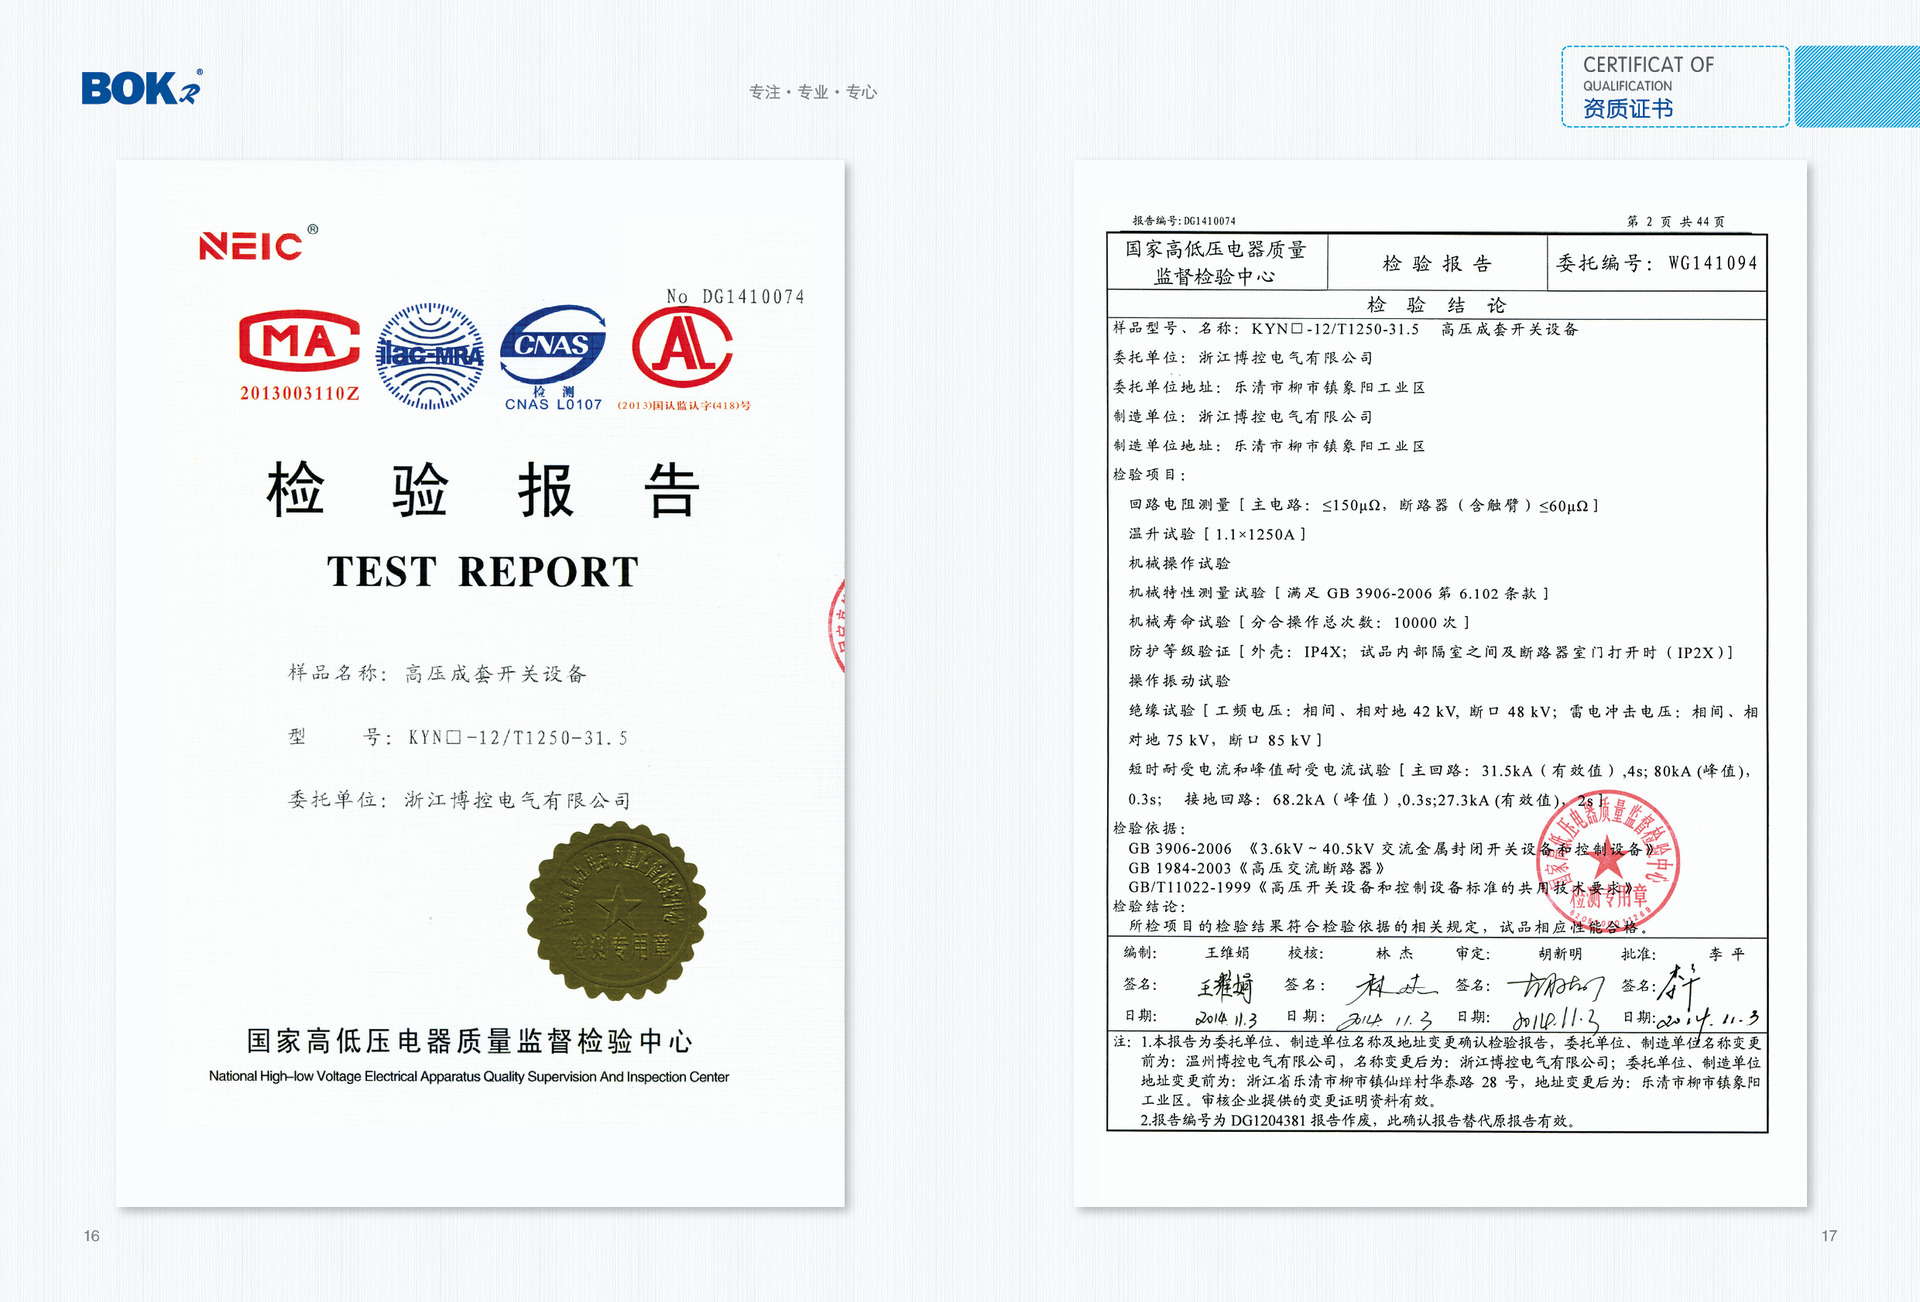Click the 'TEST REPORT' heading
The width and height of the screenshot is (1920, 1302).
(483, 572)
